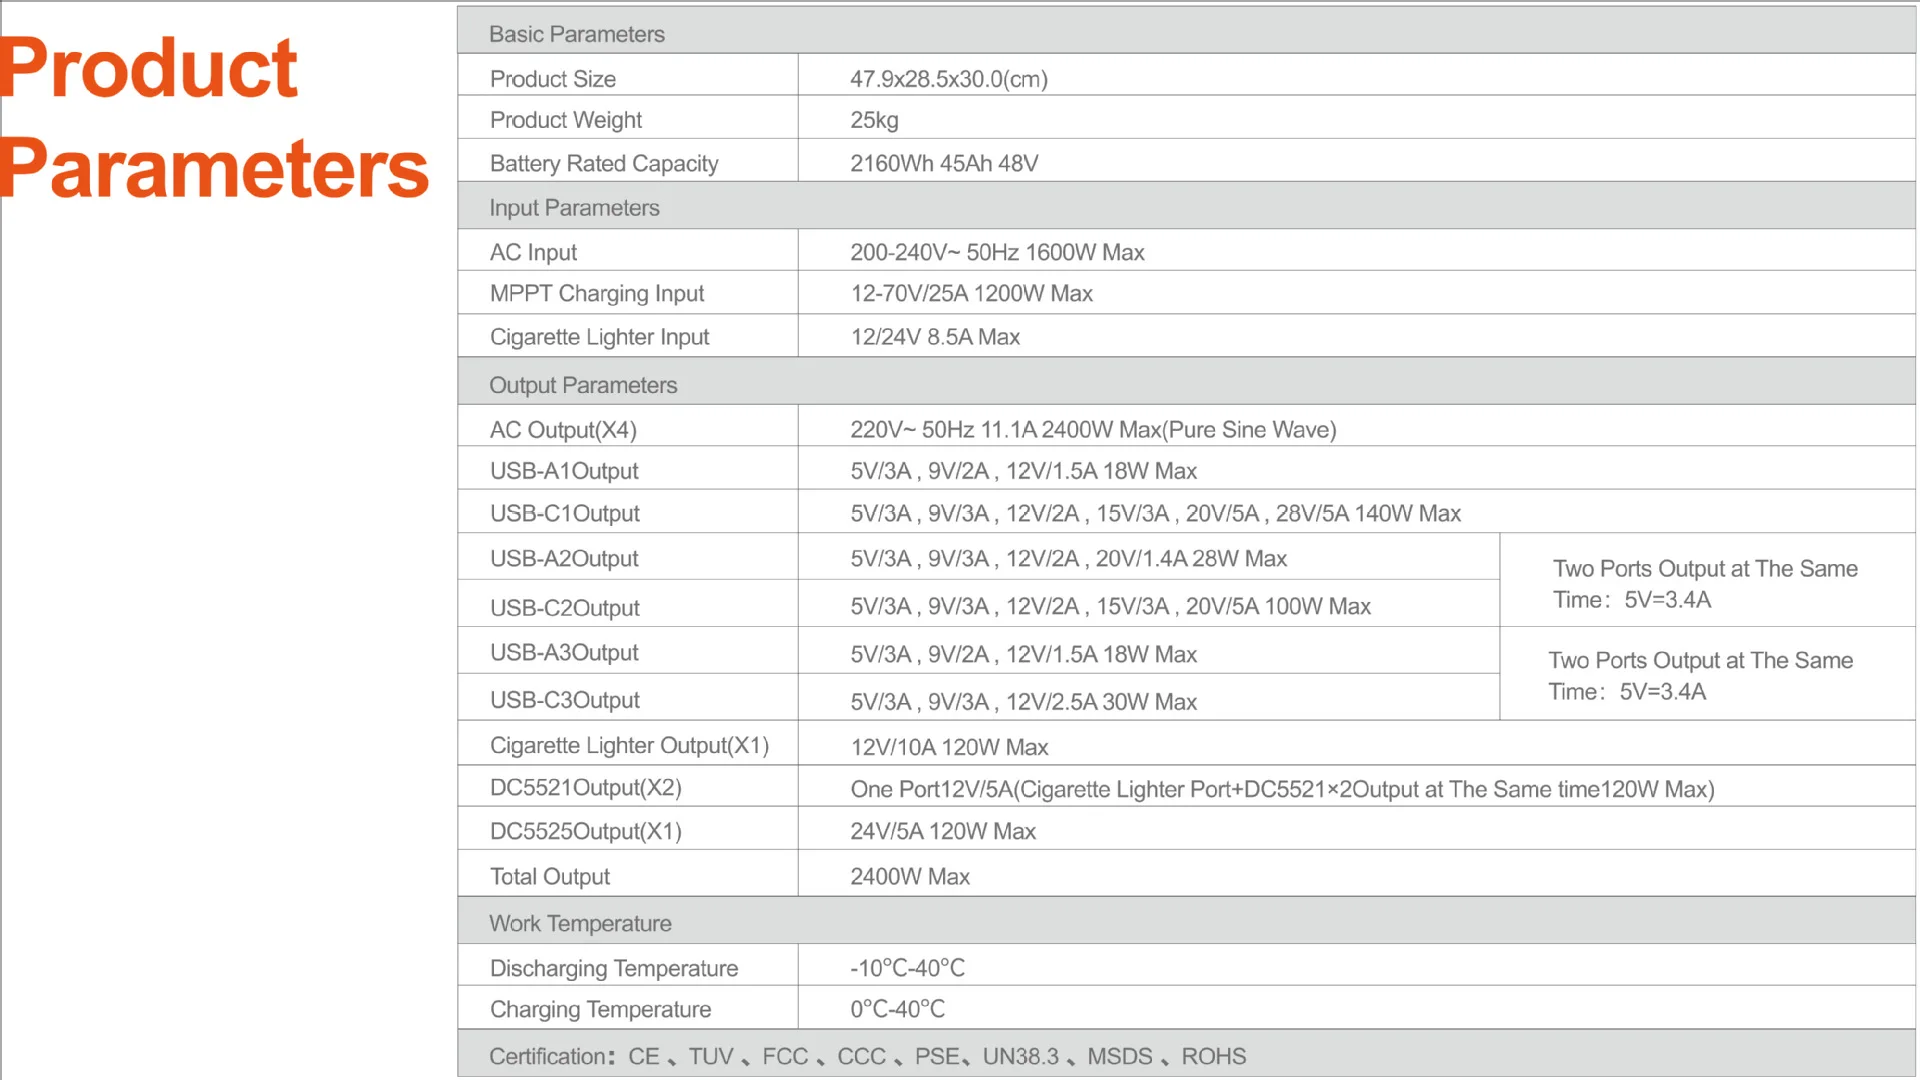Click the AC Output(X4) row label
The width and height of the screenshot is (1920, 1080).
coord(562,430)
